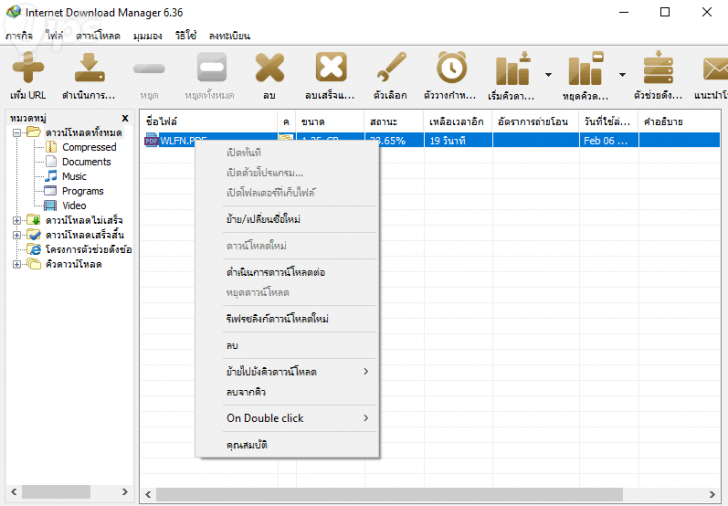This screenshot has height=506, width=728.
Task: Sort by ขนาด column header
Action: [x=330, y=122]
